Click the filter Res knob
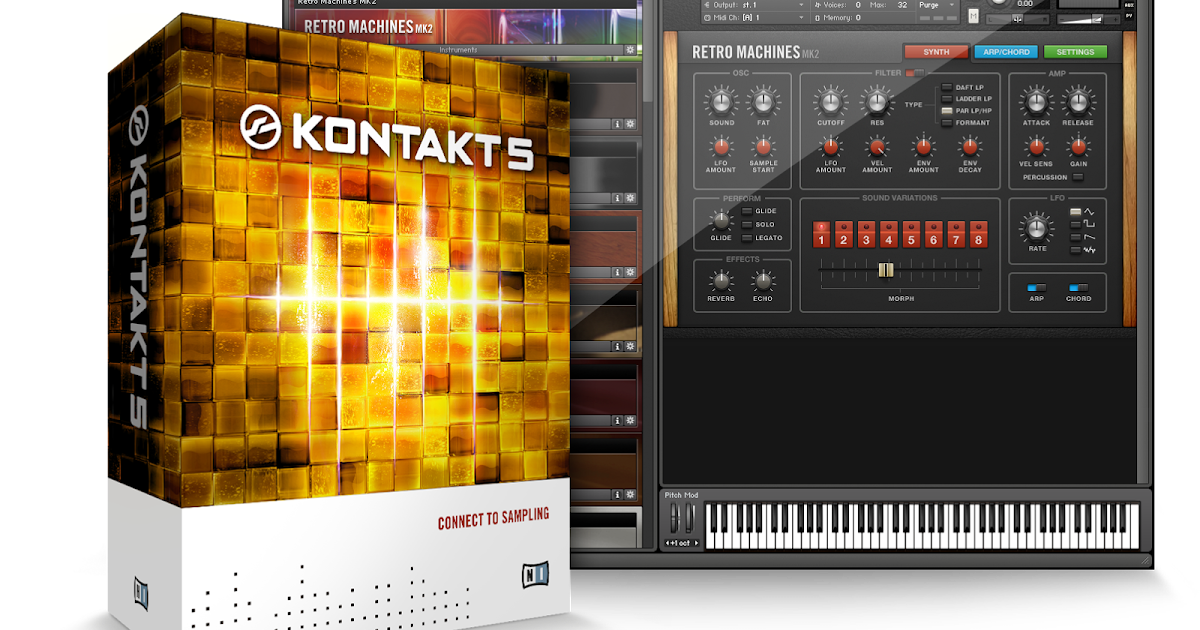Screen dimensions: 1200x630 [x=877, y=101]
